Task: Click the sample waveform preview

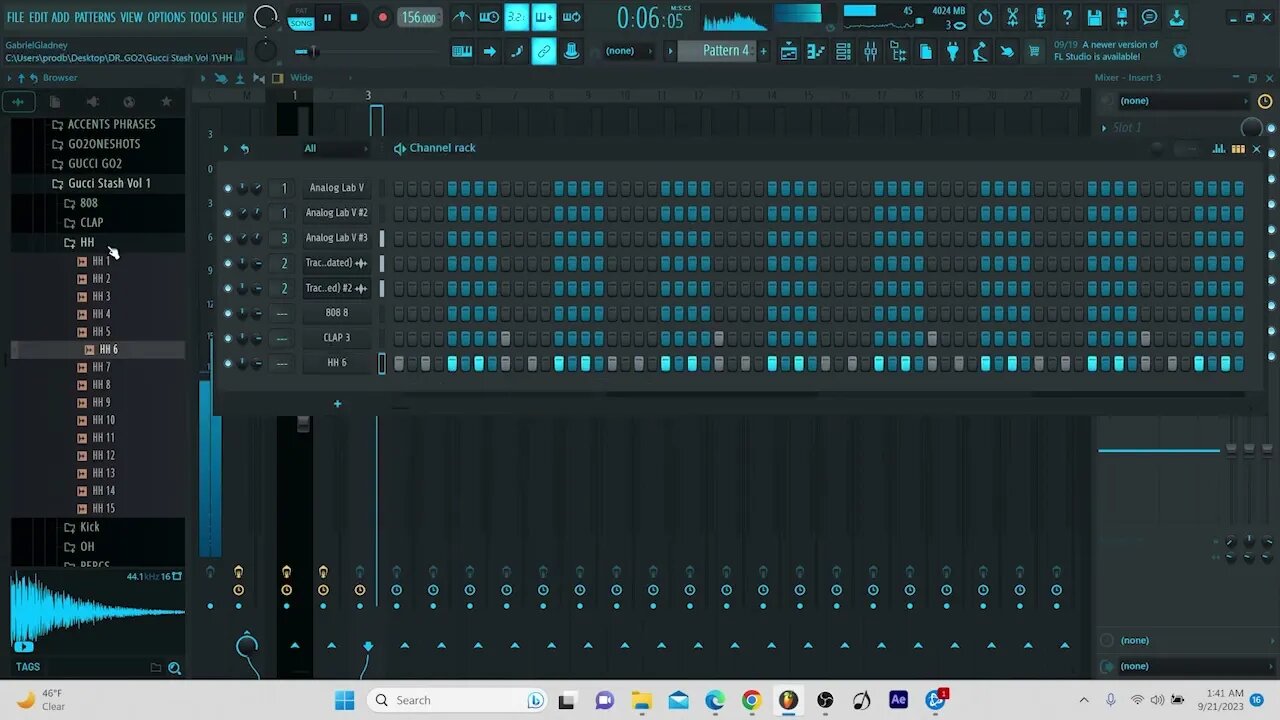Action: click(97, 610)
